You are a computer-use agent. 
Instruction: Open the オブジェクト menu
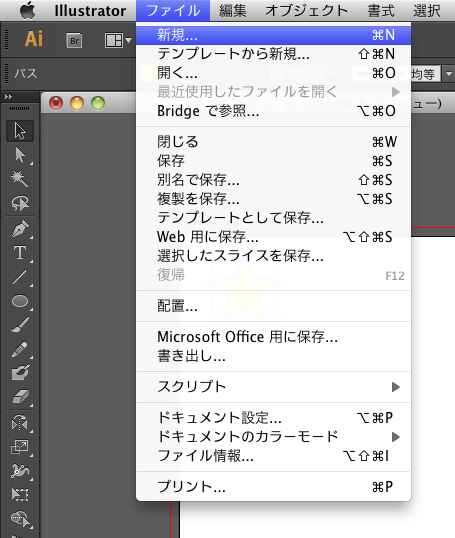(306, 11)
